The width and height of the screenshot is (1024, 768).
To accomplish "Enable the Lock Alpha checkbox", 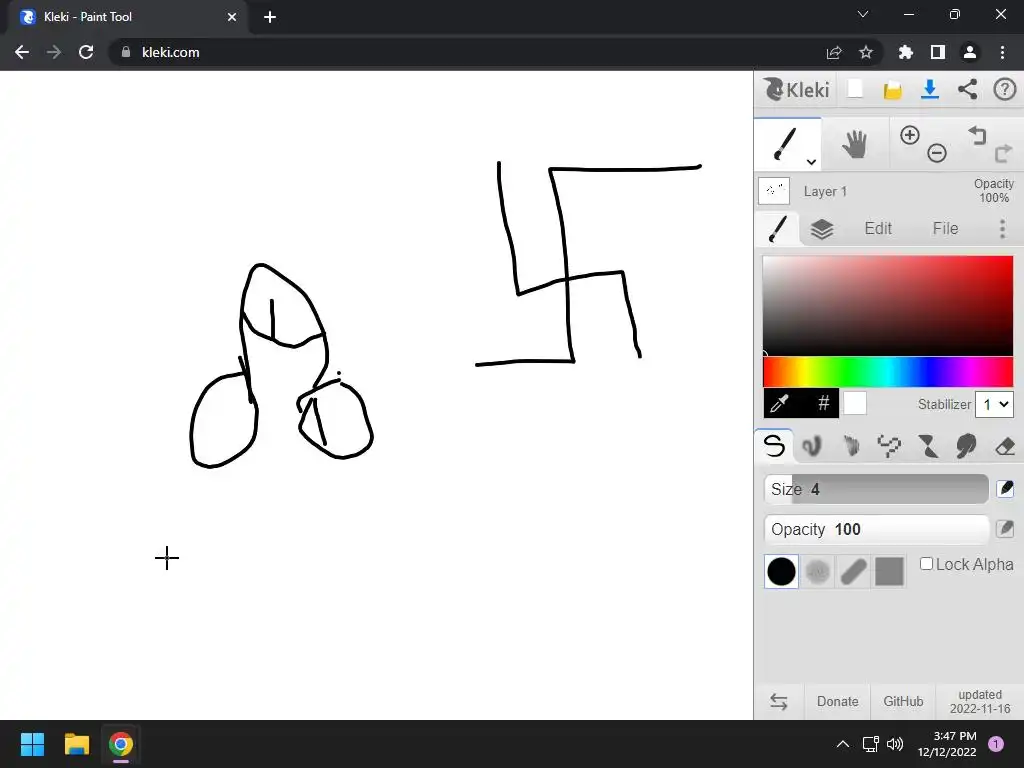I will [x=926, y=564].
